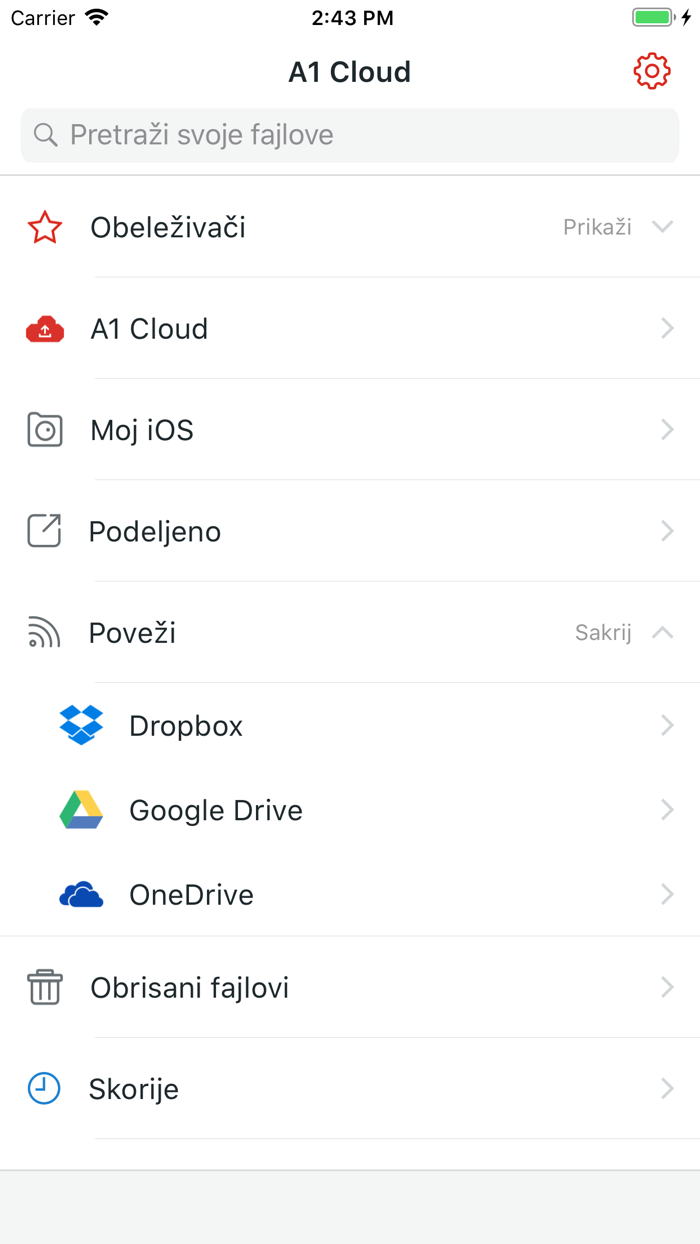Tap the Dropbox logo icon

81,725
